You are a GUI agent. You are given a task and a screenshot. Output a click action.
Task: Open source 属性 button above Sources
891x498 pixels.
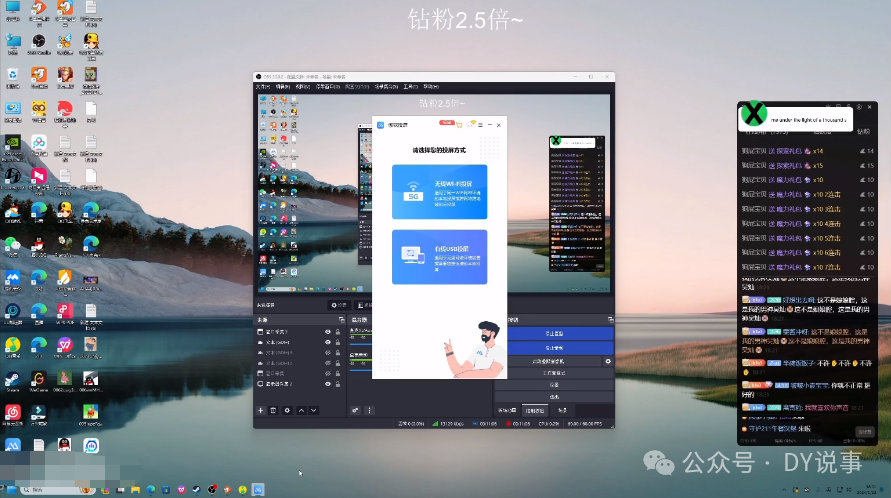pos(339,305)
